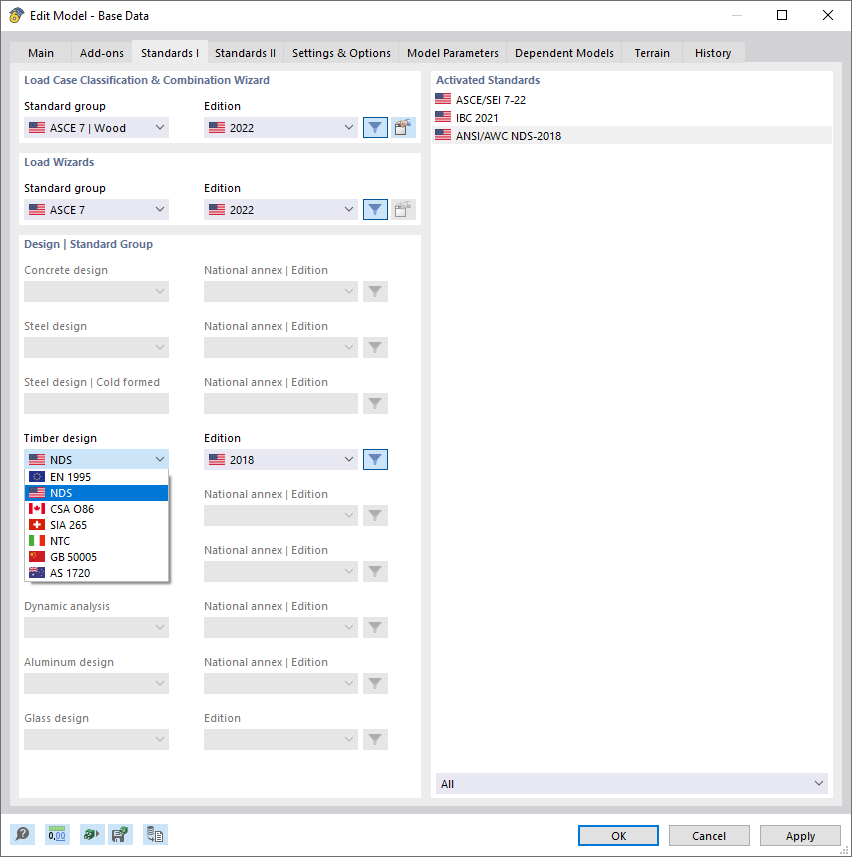This screenshot has height=857, width=852.
Task: Click disabled Load Wizards clipboard settings icon
Action: coord(403,209)
